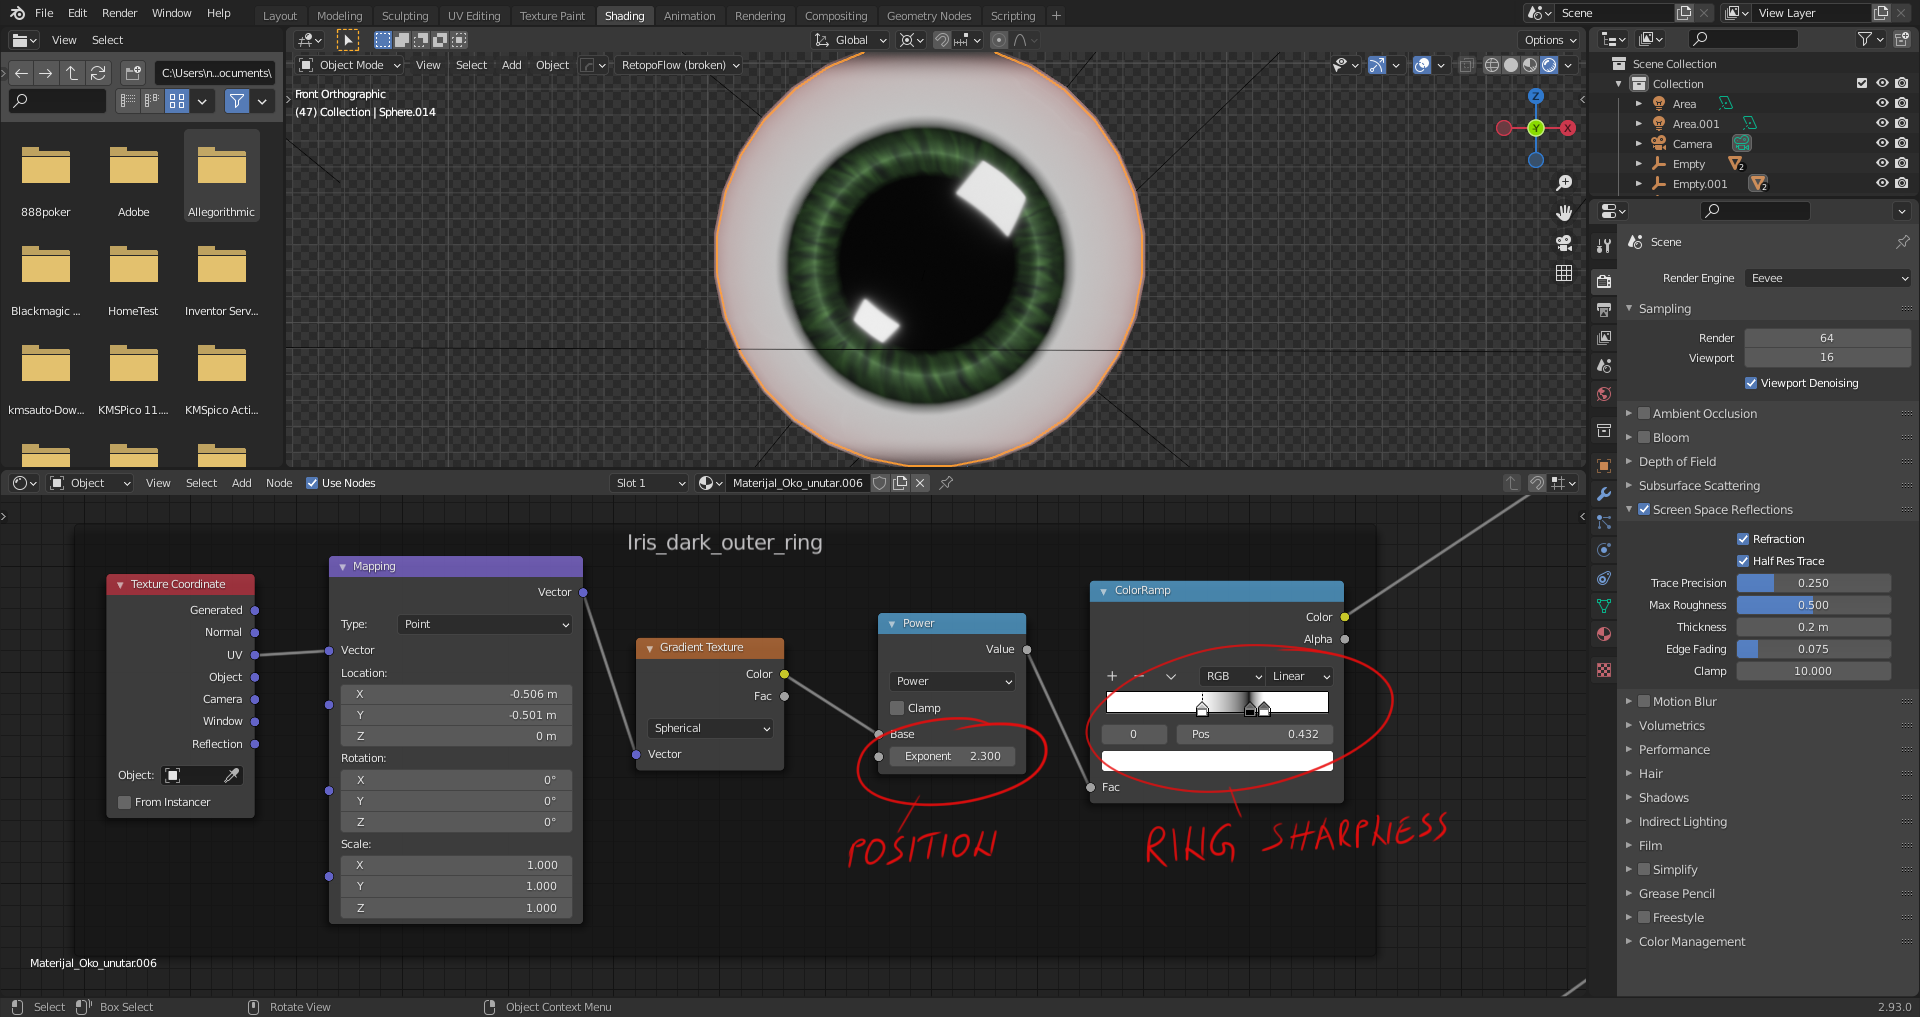Enable Ambient Occlusion checkbox

pos(1644,413)
